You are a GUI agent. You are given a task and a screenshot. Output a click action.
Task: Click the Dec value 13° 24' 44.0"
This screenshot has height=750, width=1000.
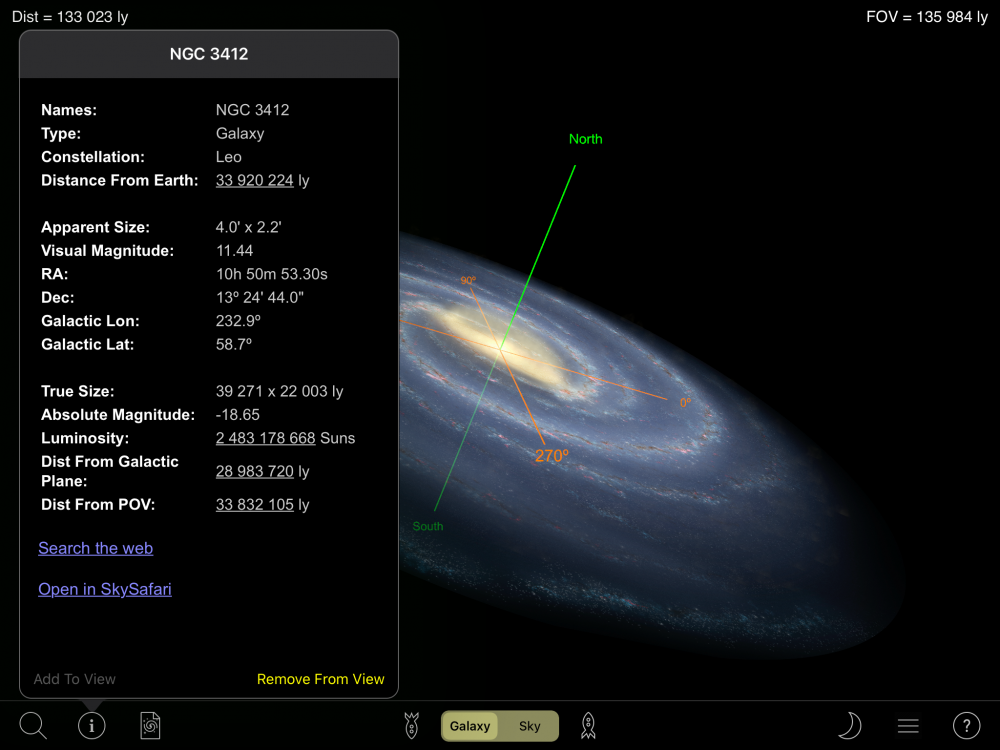click(260, 298)
